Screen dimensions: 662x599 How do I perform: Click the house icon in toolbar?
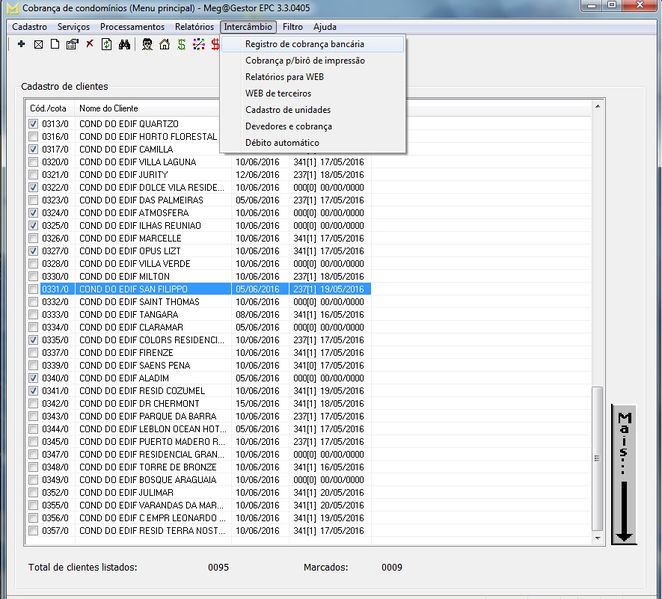coord(164,45)
